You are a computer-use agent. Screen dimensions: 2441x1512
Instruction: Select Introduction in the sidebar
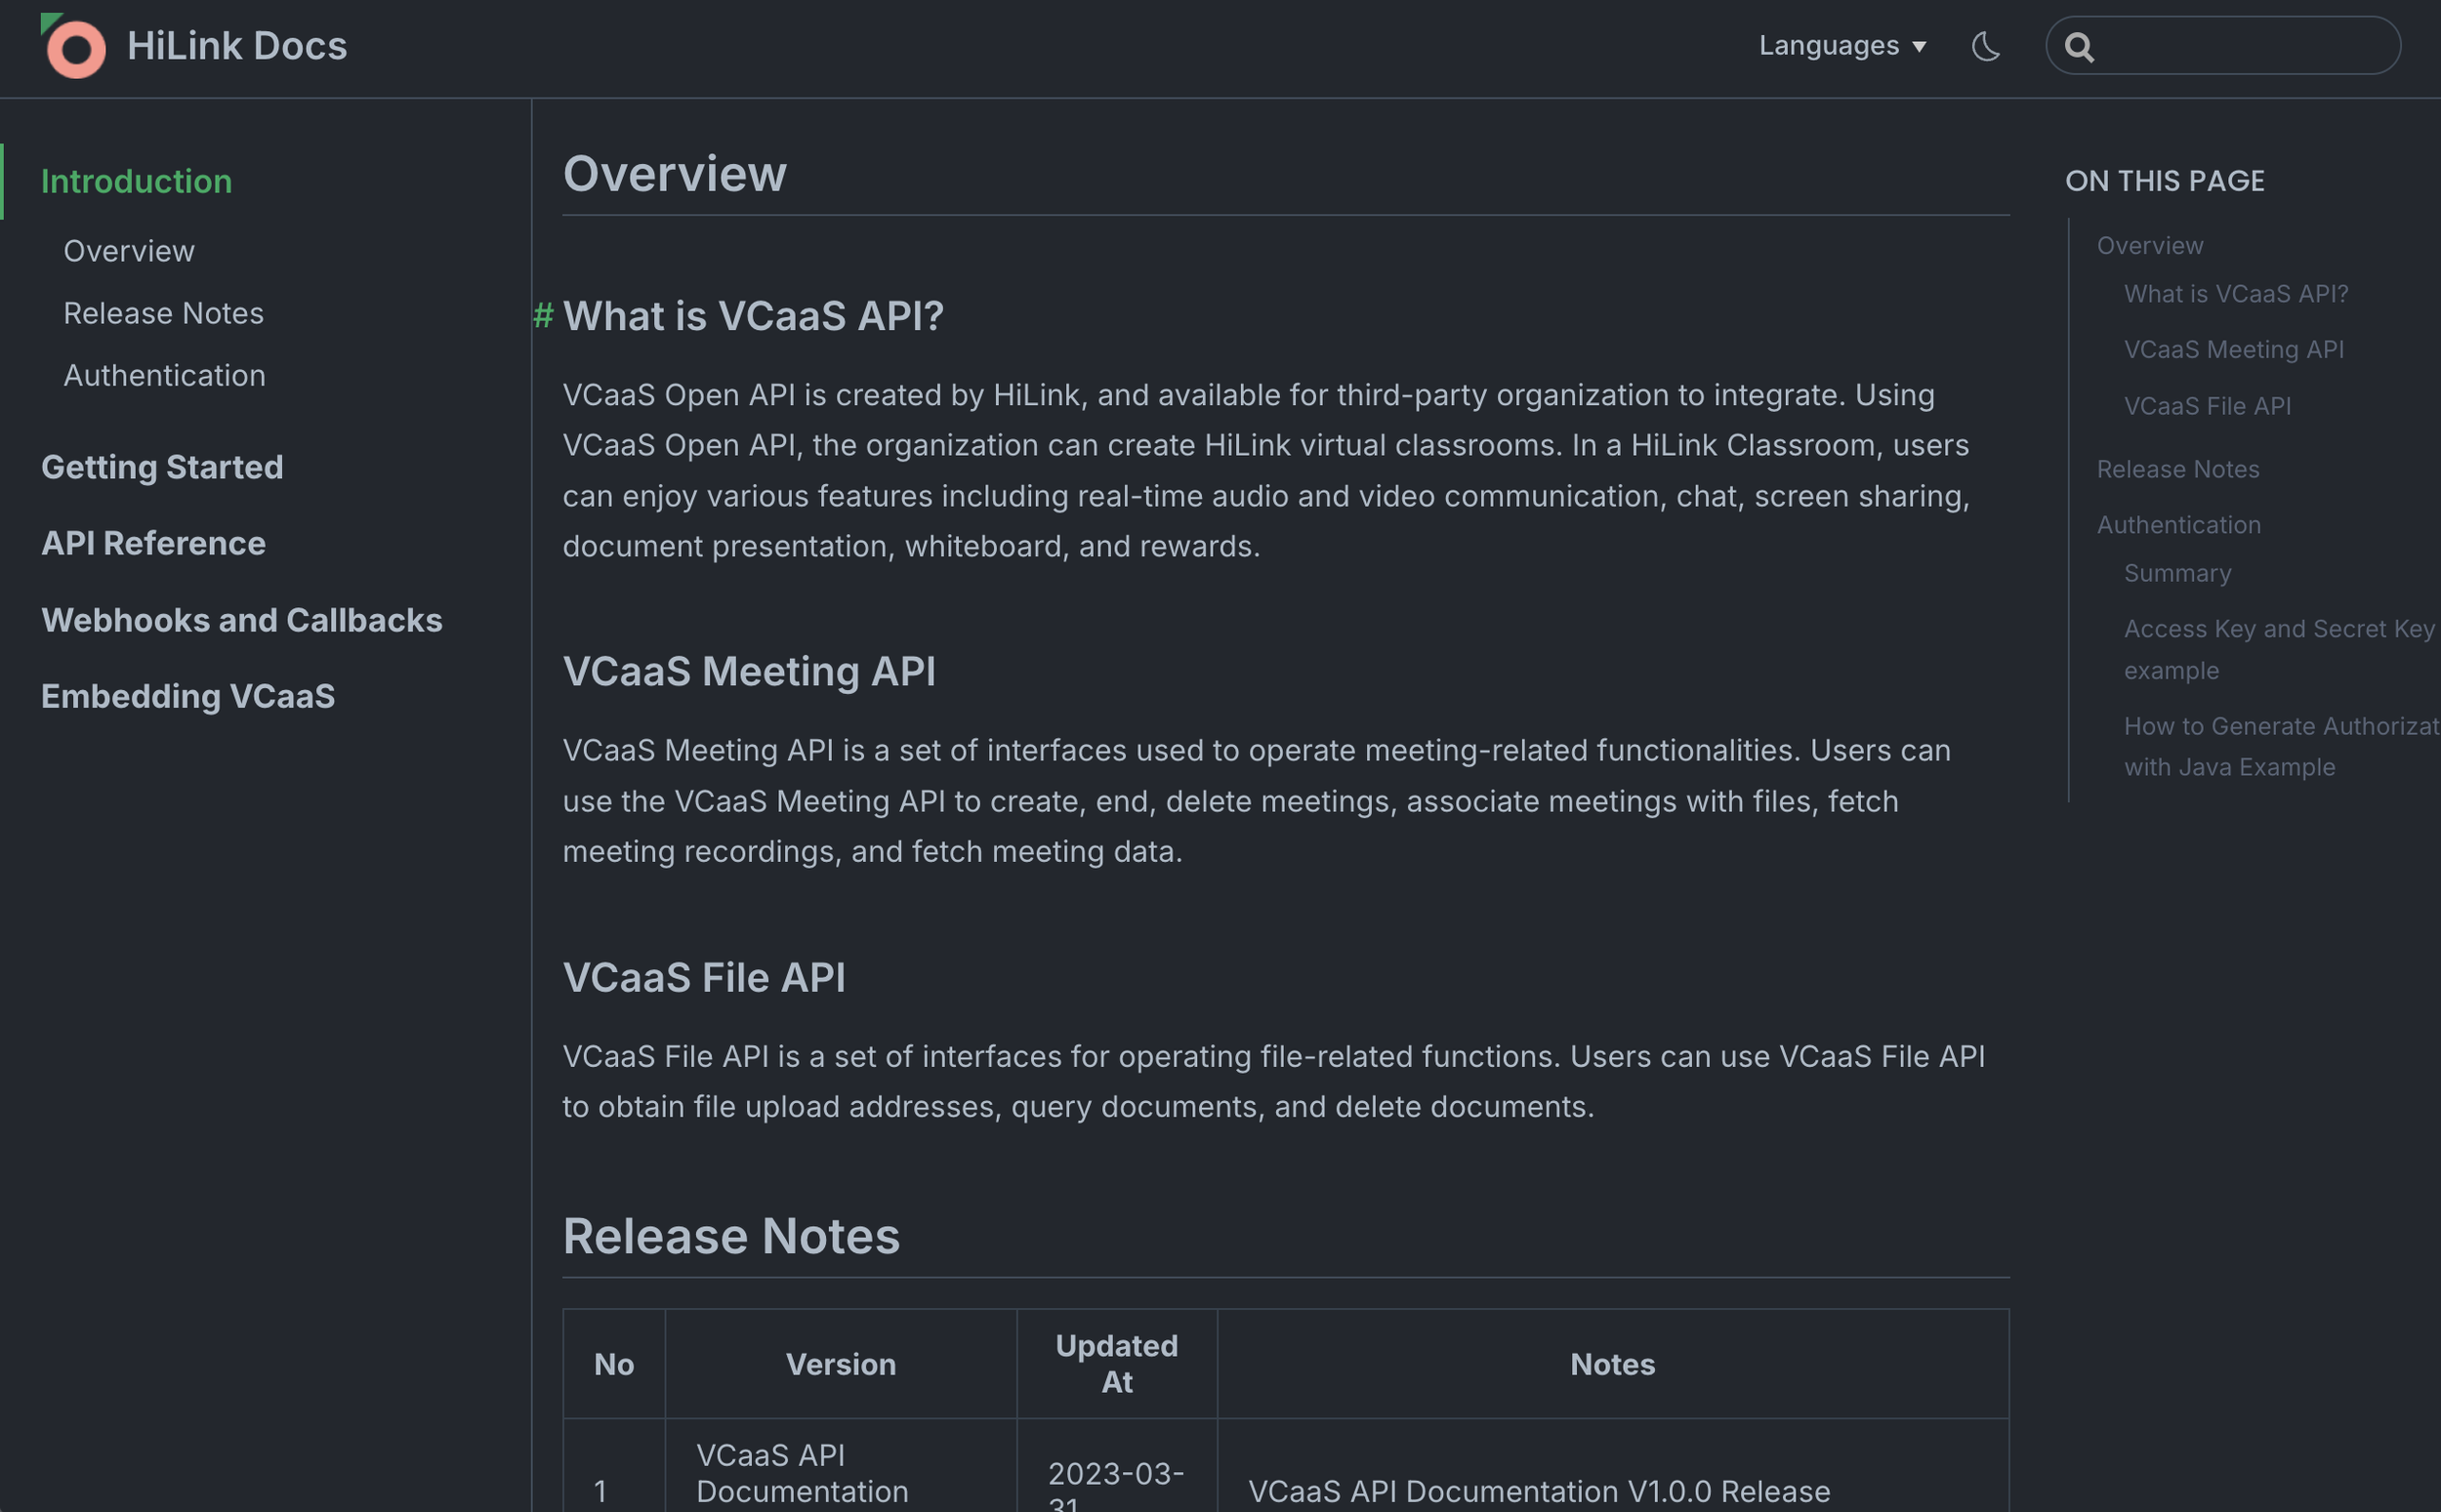[x=137, y=182]
